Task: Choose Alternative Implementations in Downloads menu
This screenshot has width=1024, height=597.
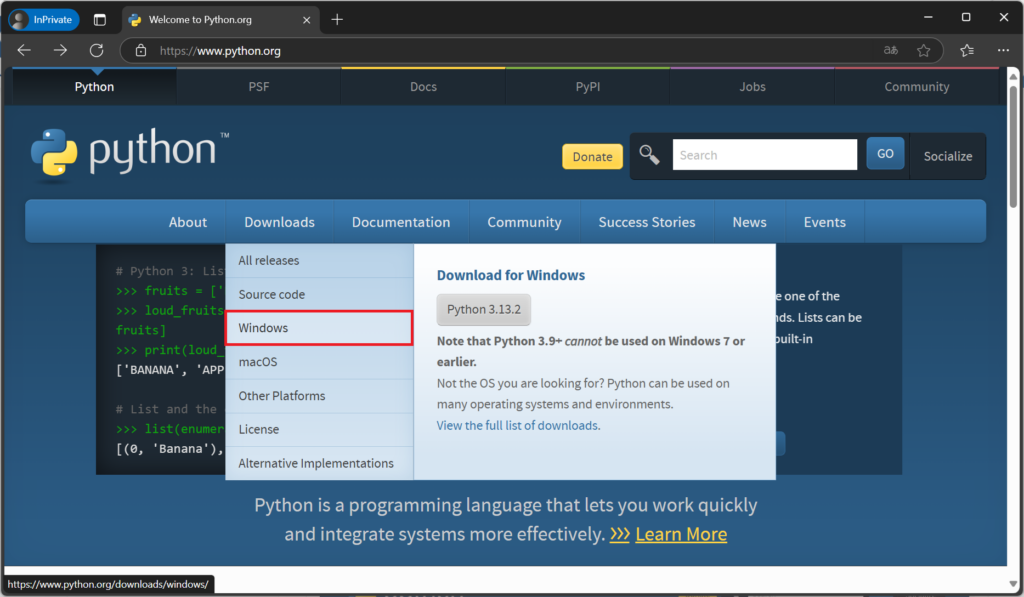Action: (319, 463)
